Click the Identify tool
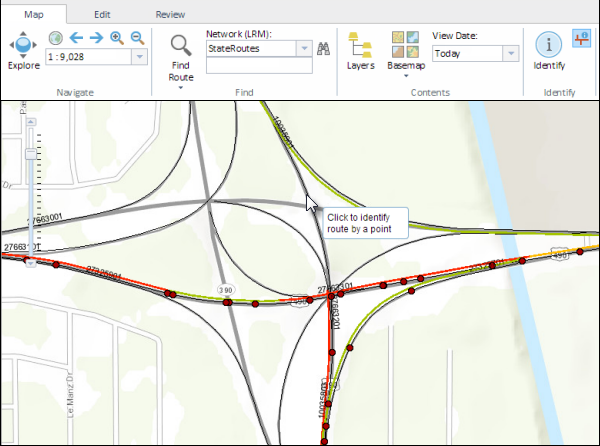Viewport: 600px width, 446px height. pyautogui.click(x=548, y=48)
